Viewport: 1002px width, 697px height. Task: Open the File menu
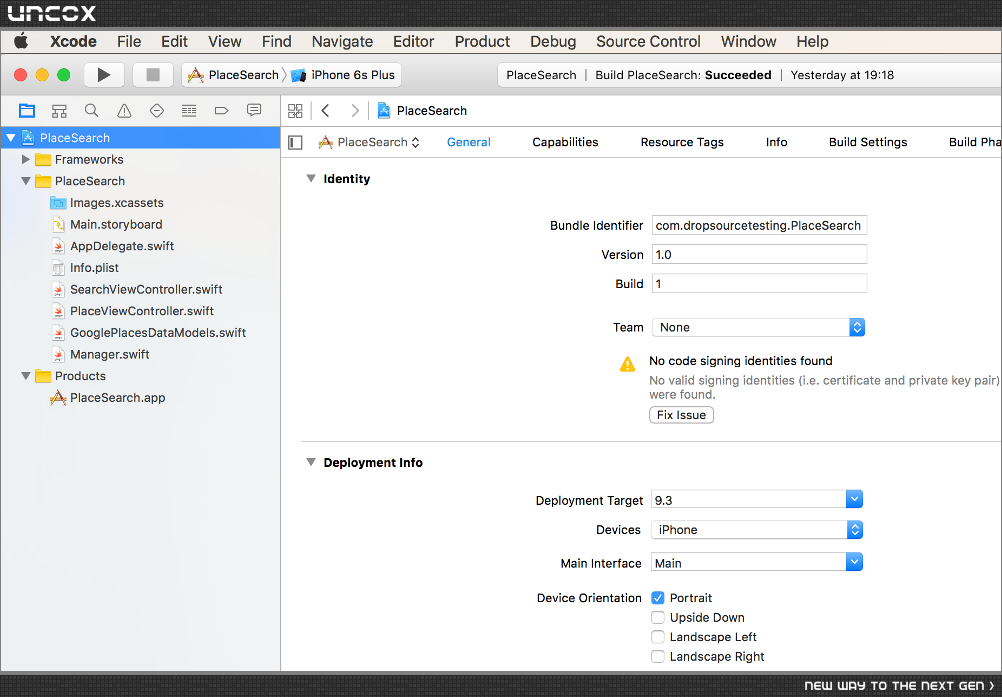pos(129,42)
